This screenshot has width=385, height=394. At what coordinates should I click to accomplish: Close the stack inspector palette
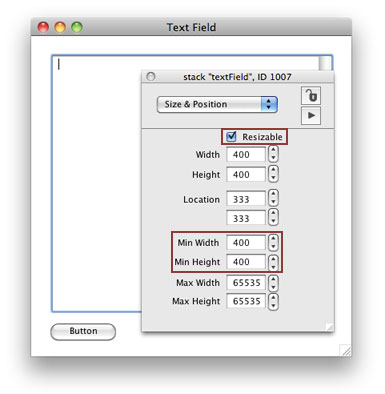click(151, 77)
